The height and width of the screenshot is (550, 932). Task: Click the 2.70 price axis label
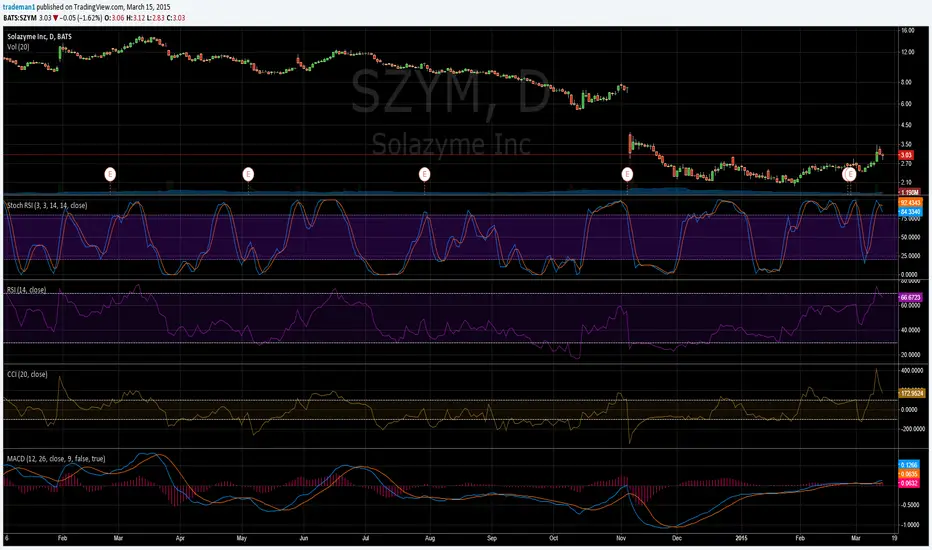click(906, 164)
